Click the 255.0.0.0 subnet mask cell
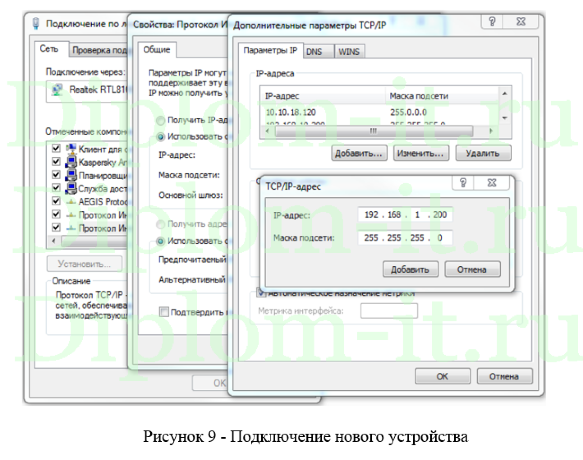Viewport: 583px width, 460px height. click(408, 112)
